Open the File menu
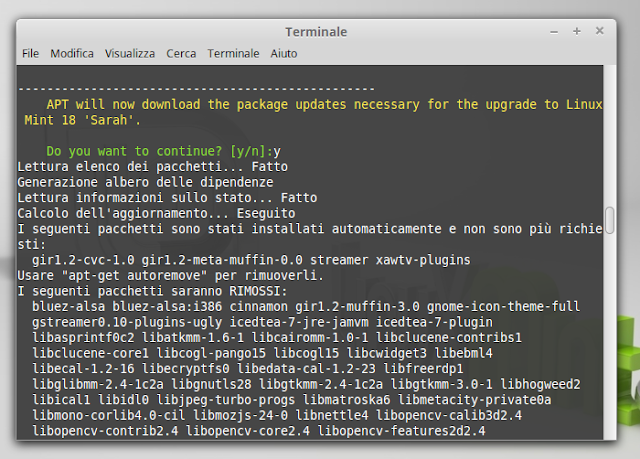Viewport: 640px width, 459px height. (30, 53)
